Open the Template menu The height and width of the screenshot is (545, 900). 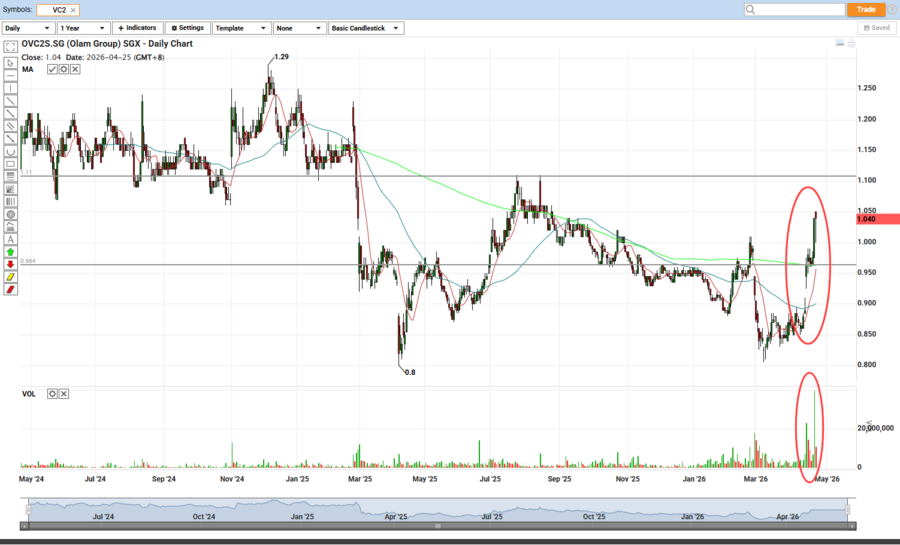(239, 28)
